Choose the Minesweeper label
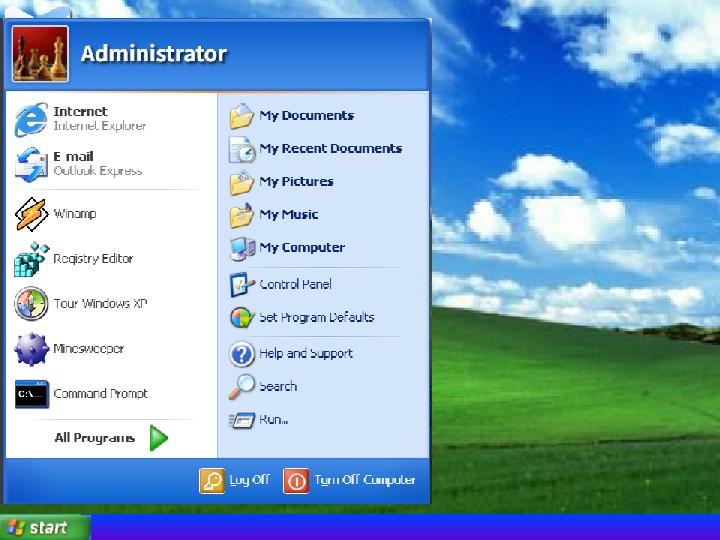The height and width of the screenshot is (540, 720). point(89,349)
